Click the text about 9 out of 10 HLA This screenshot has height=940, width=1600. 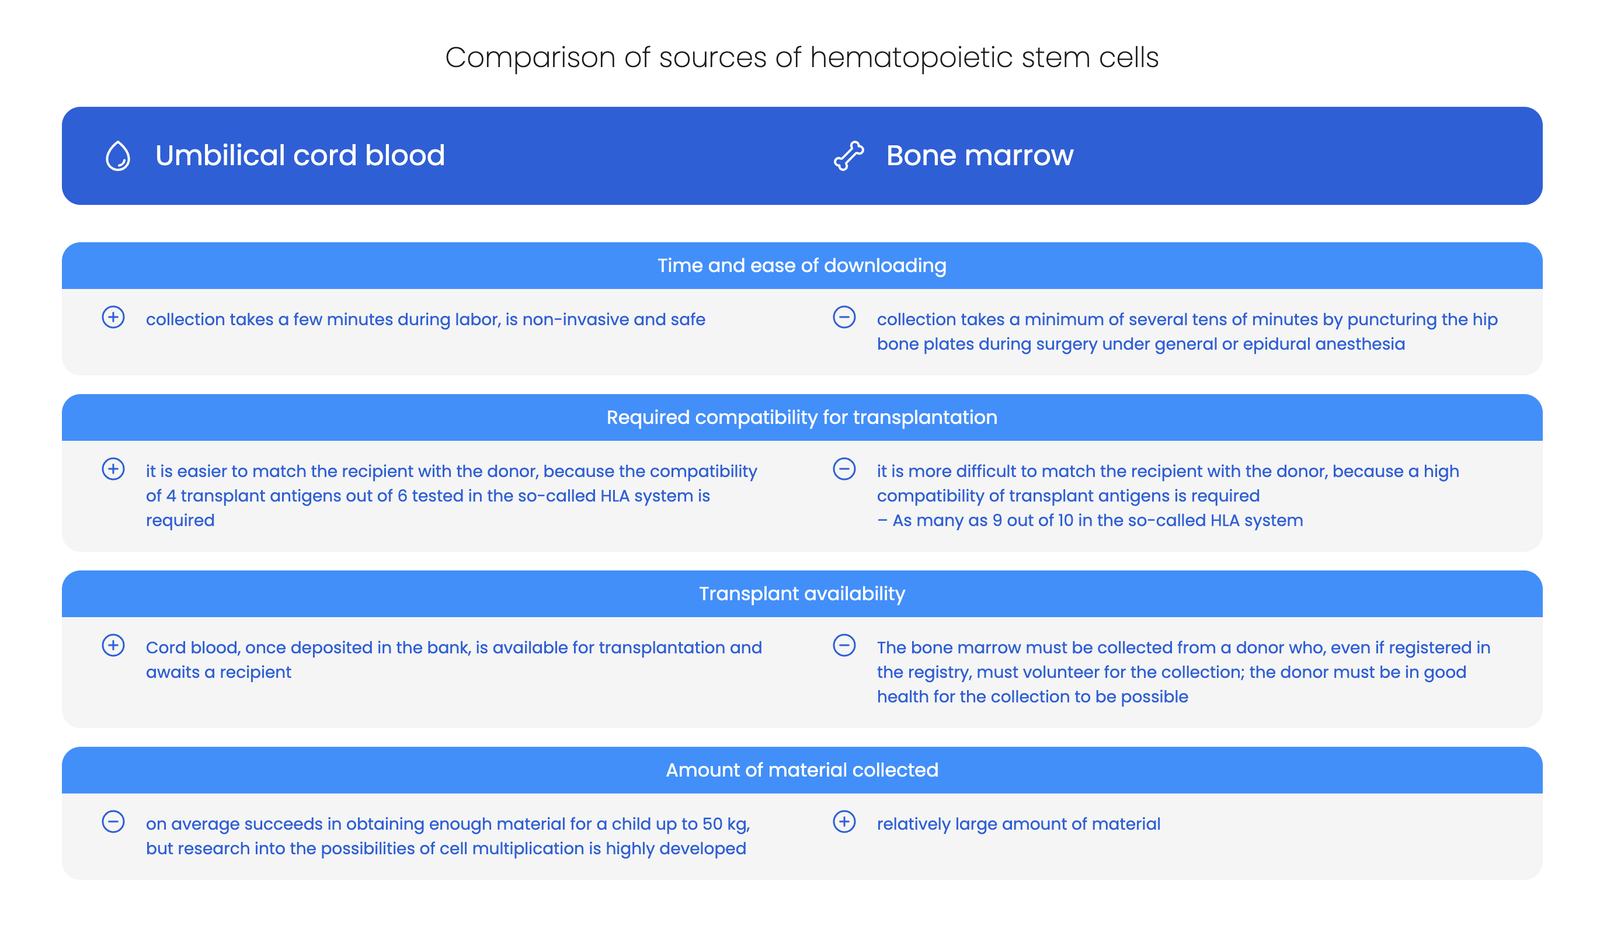click(1090, 521)
